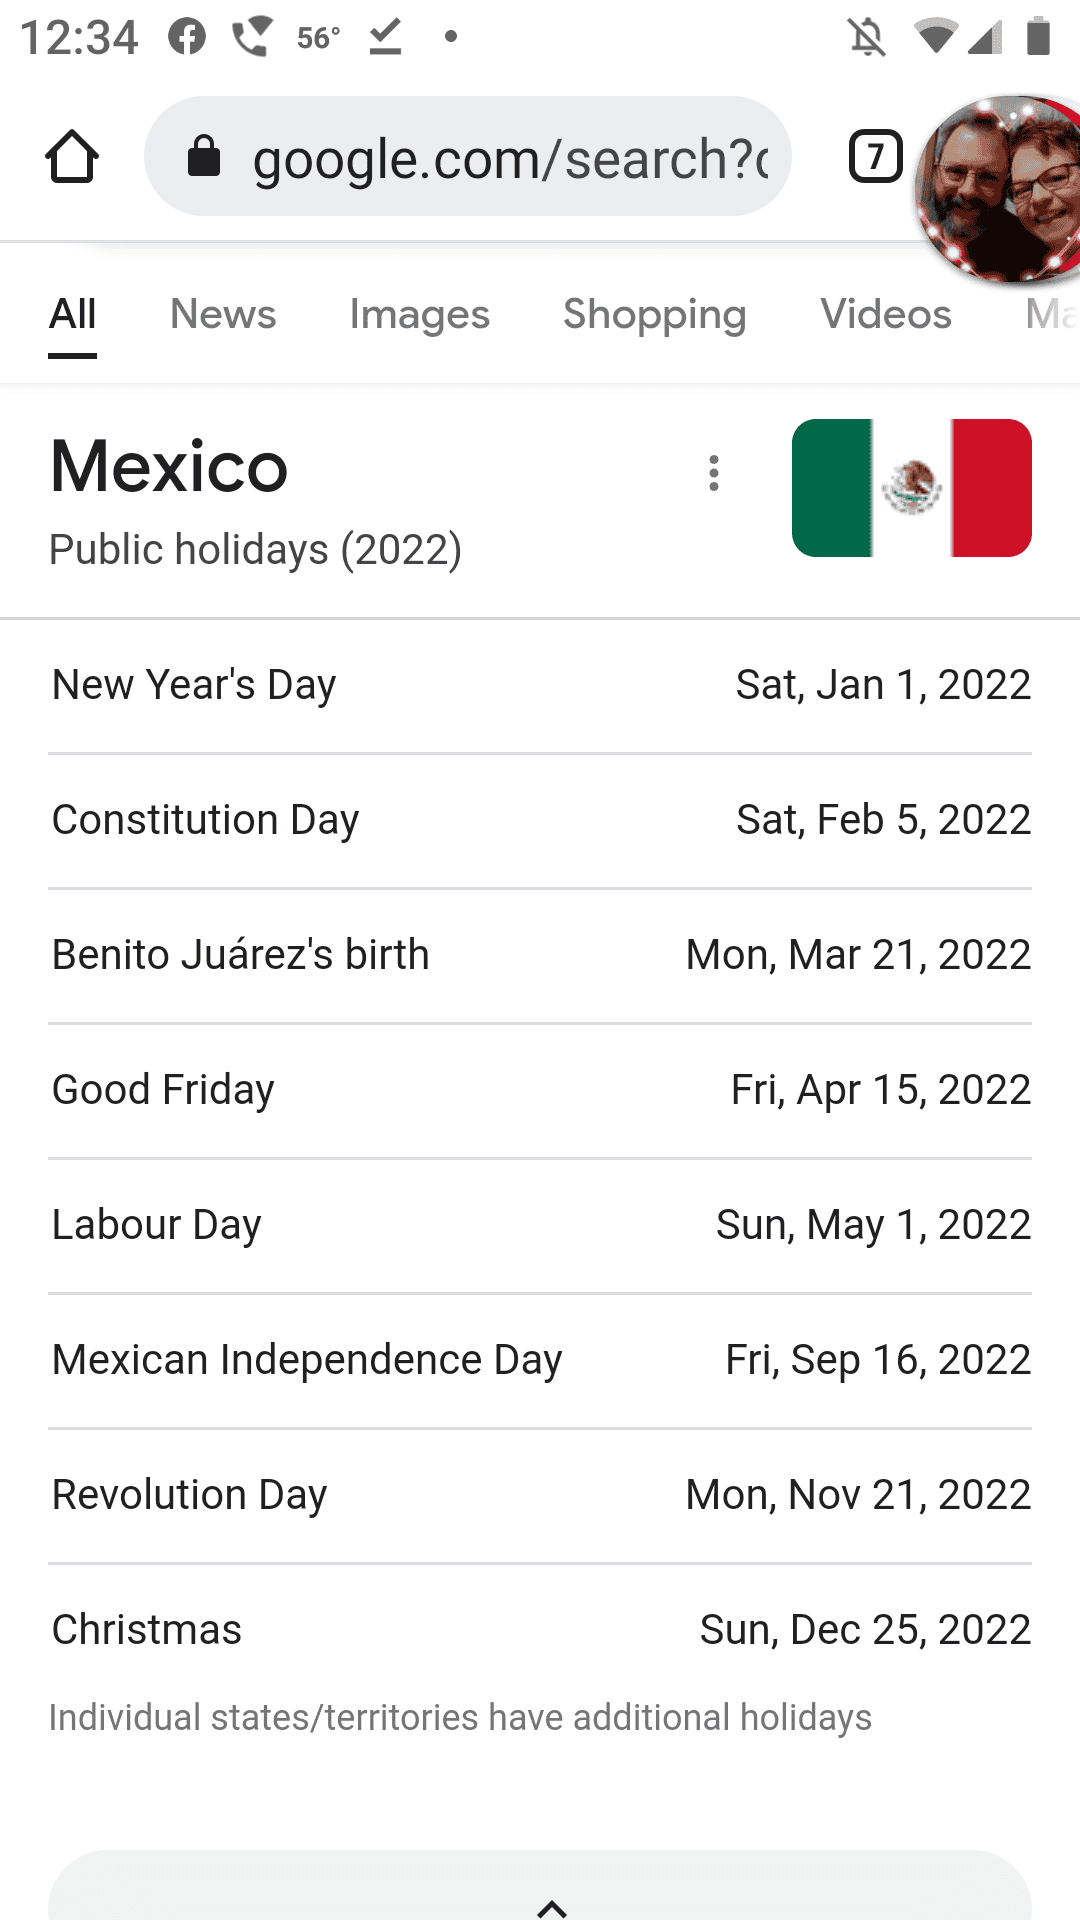Screen dimensions: 1080x1920
Task: Tap the download complete checkmark status icon
Action: 385,37
